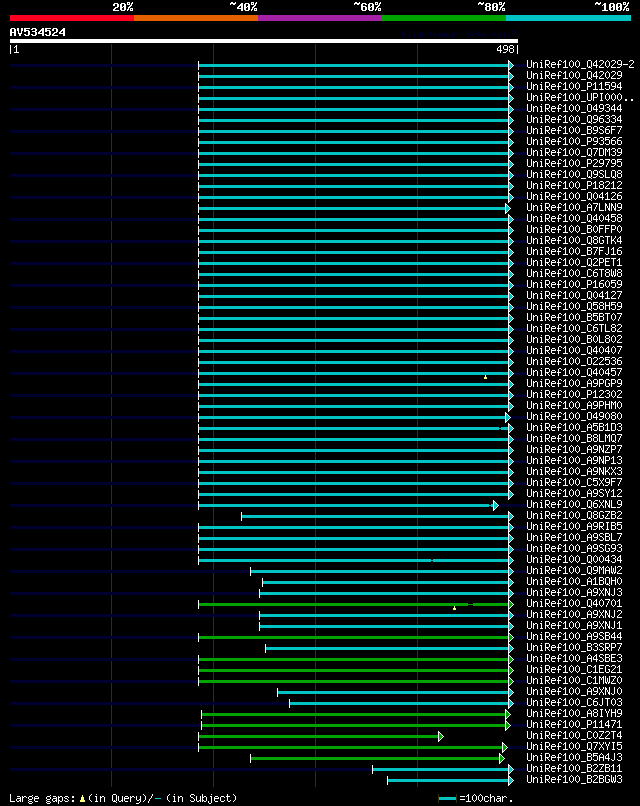Viewport: 640px width, 806px height.
Task: Click label UniRef100_Q6XNL9
Action: (574, 504)
